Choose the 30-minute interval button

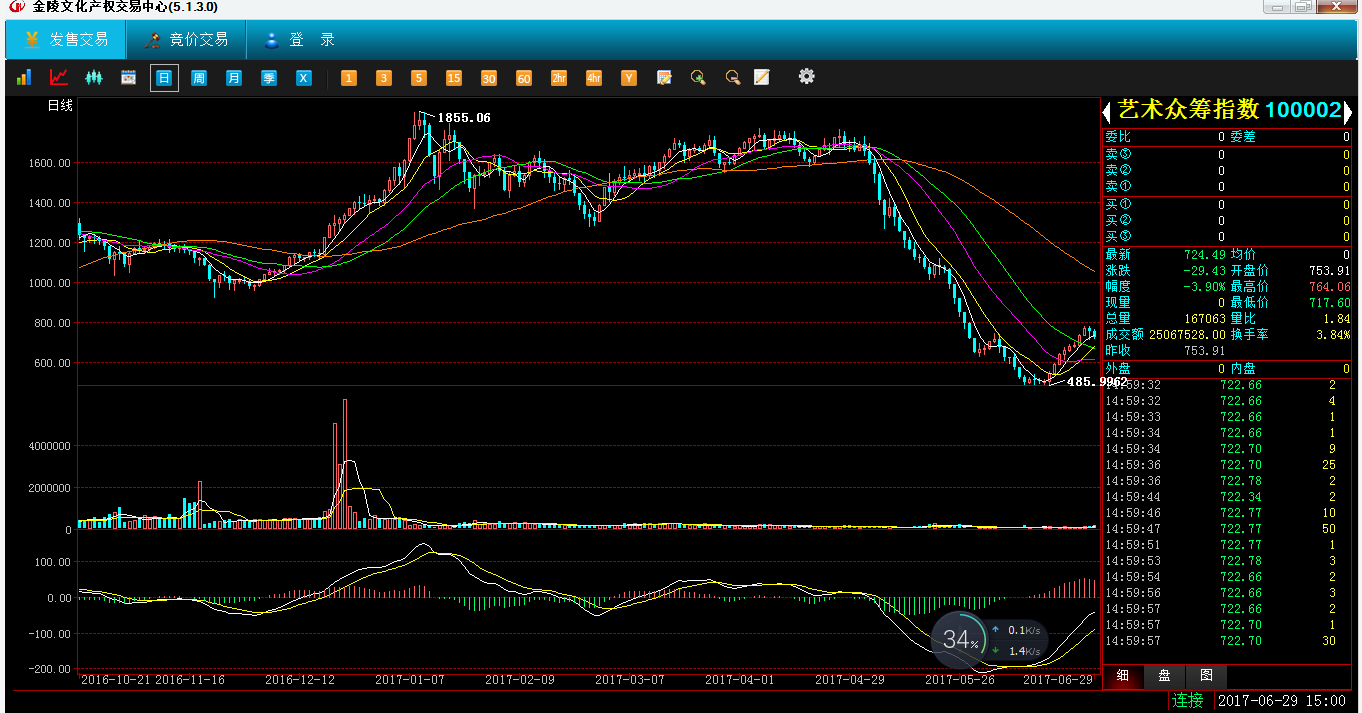pos(489,77)
